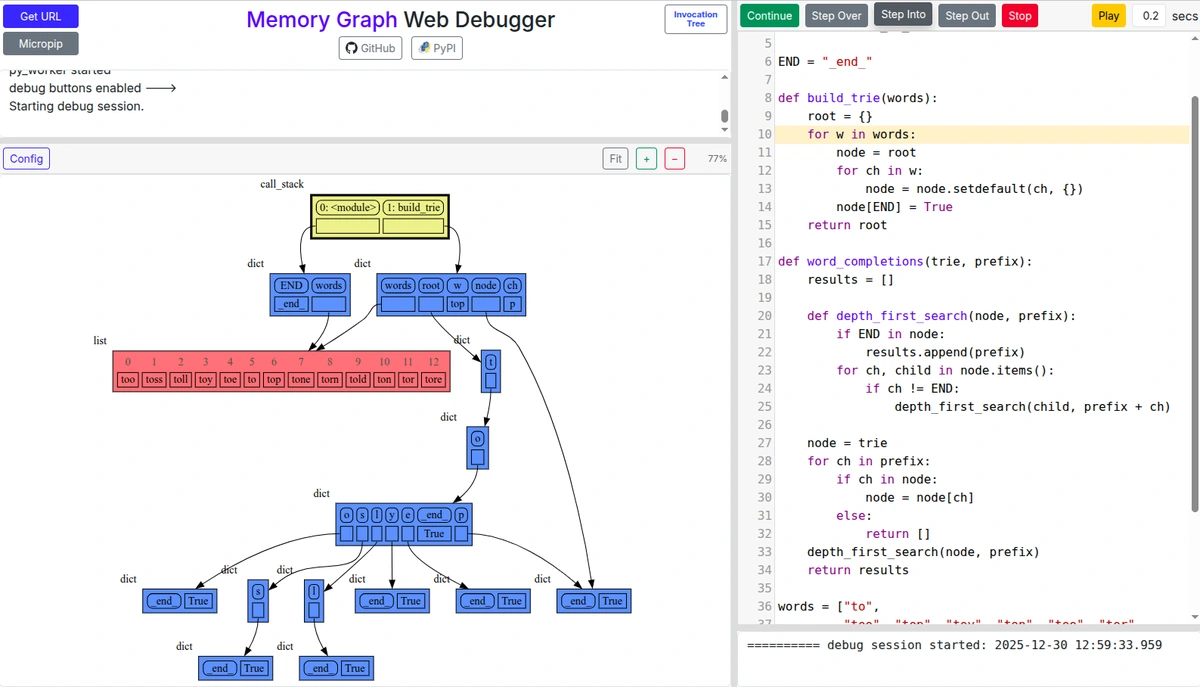Click the red zoom out minus button
Image resolution: width=1200 pixels, height=687 pixels.
click(675, 158)
